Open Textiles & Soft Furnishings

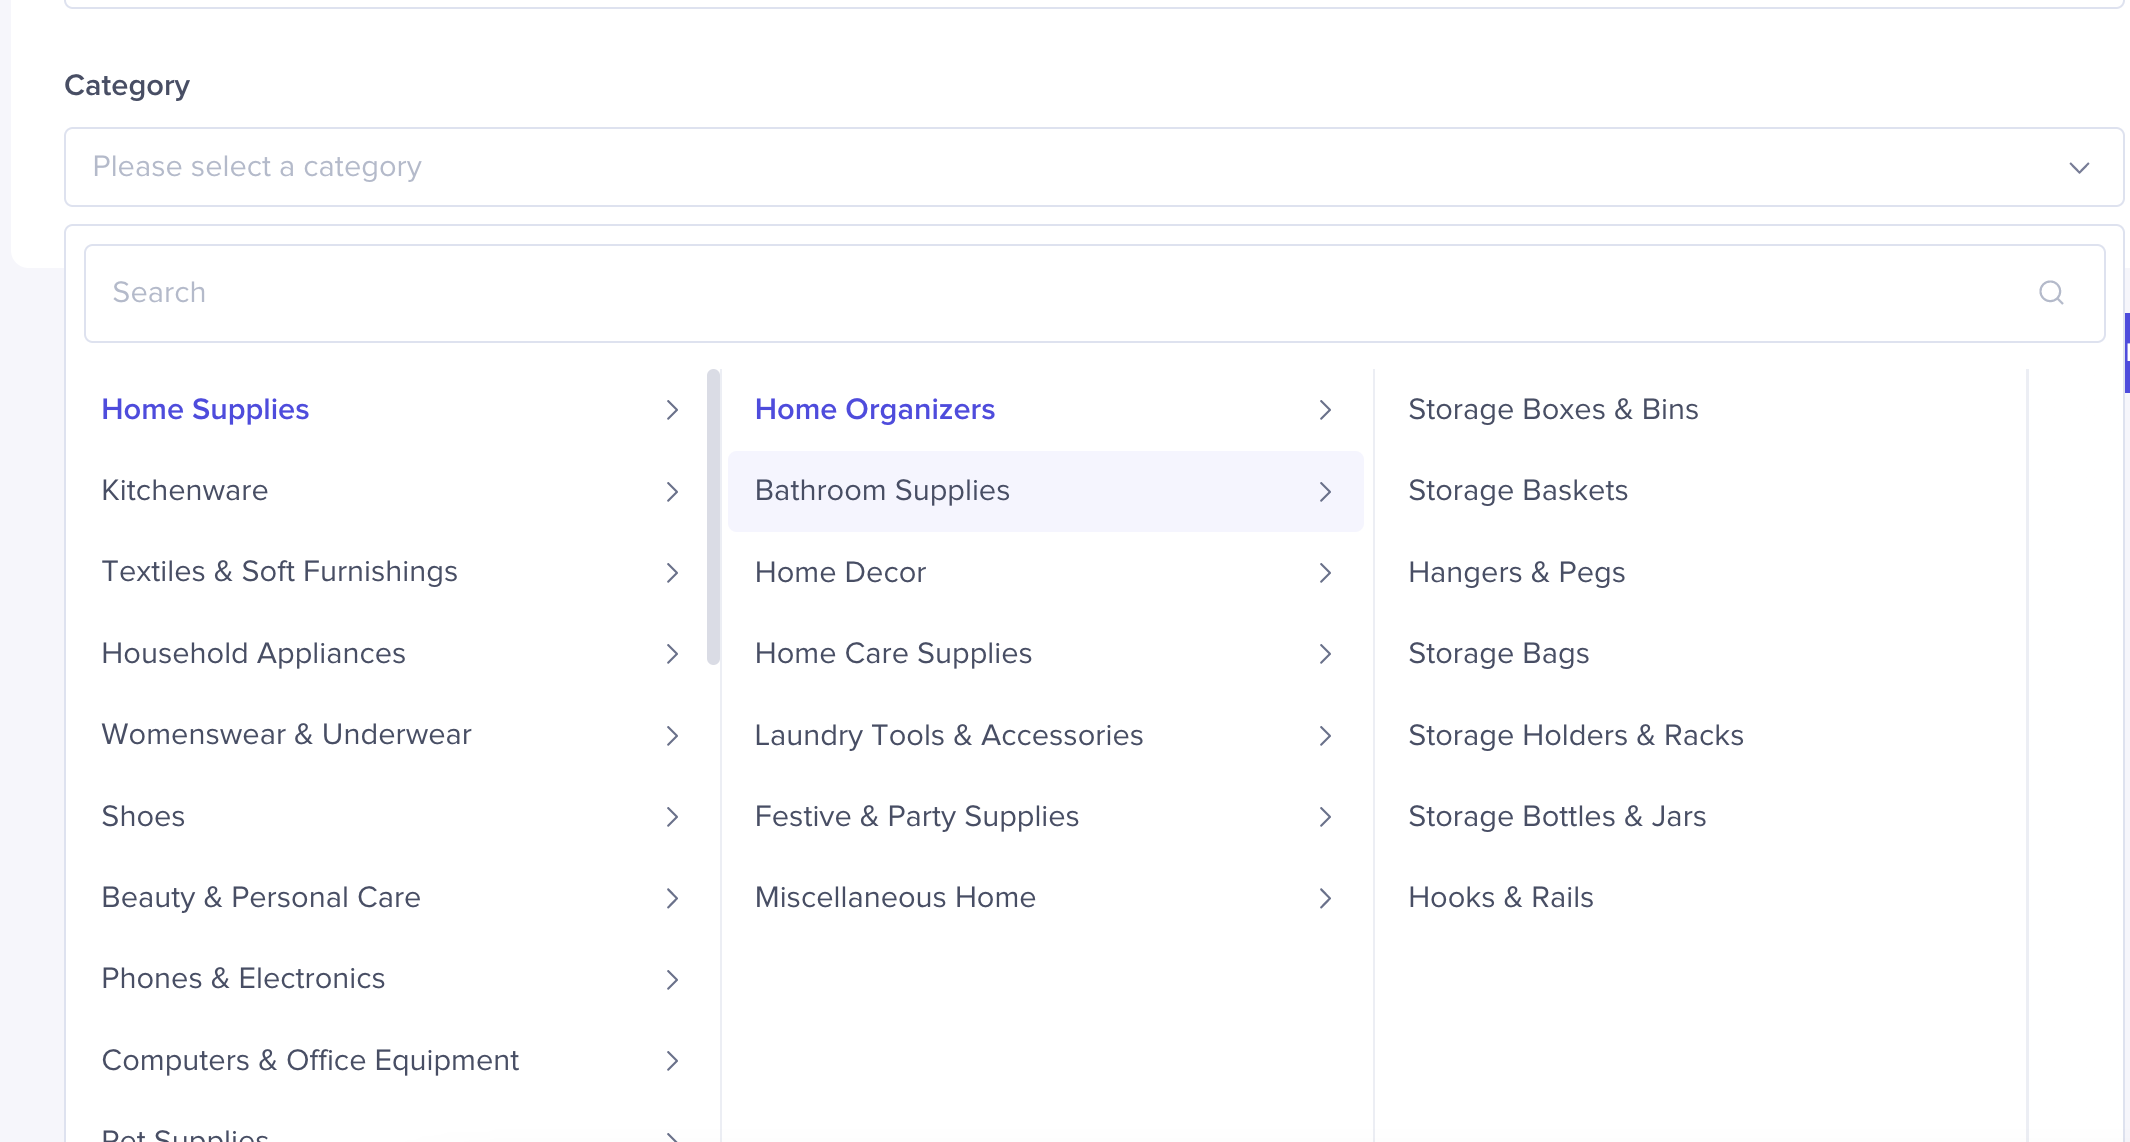279,571
